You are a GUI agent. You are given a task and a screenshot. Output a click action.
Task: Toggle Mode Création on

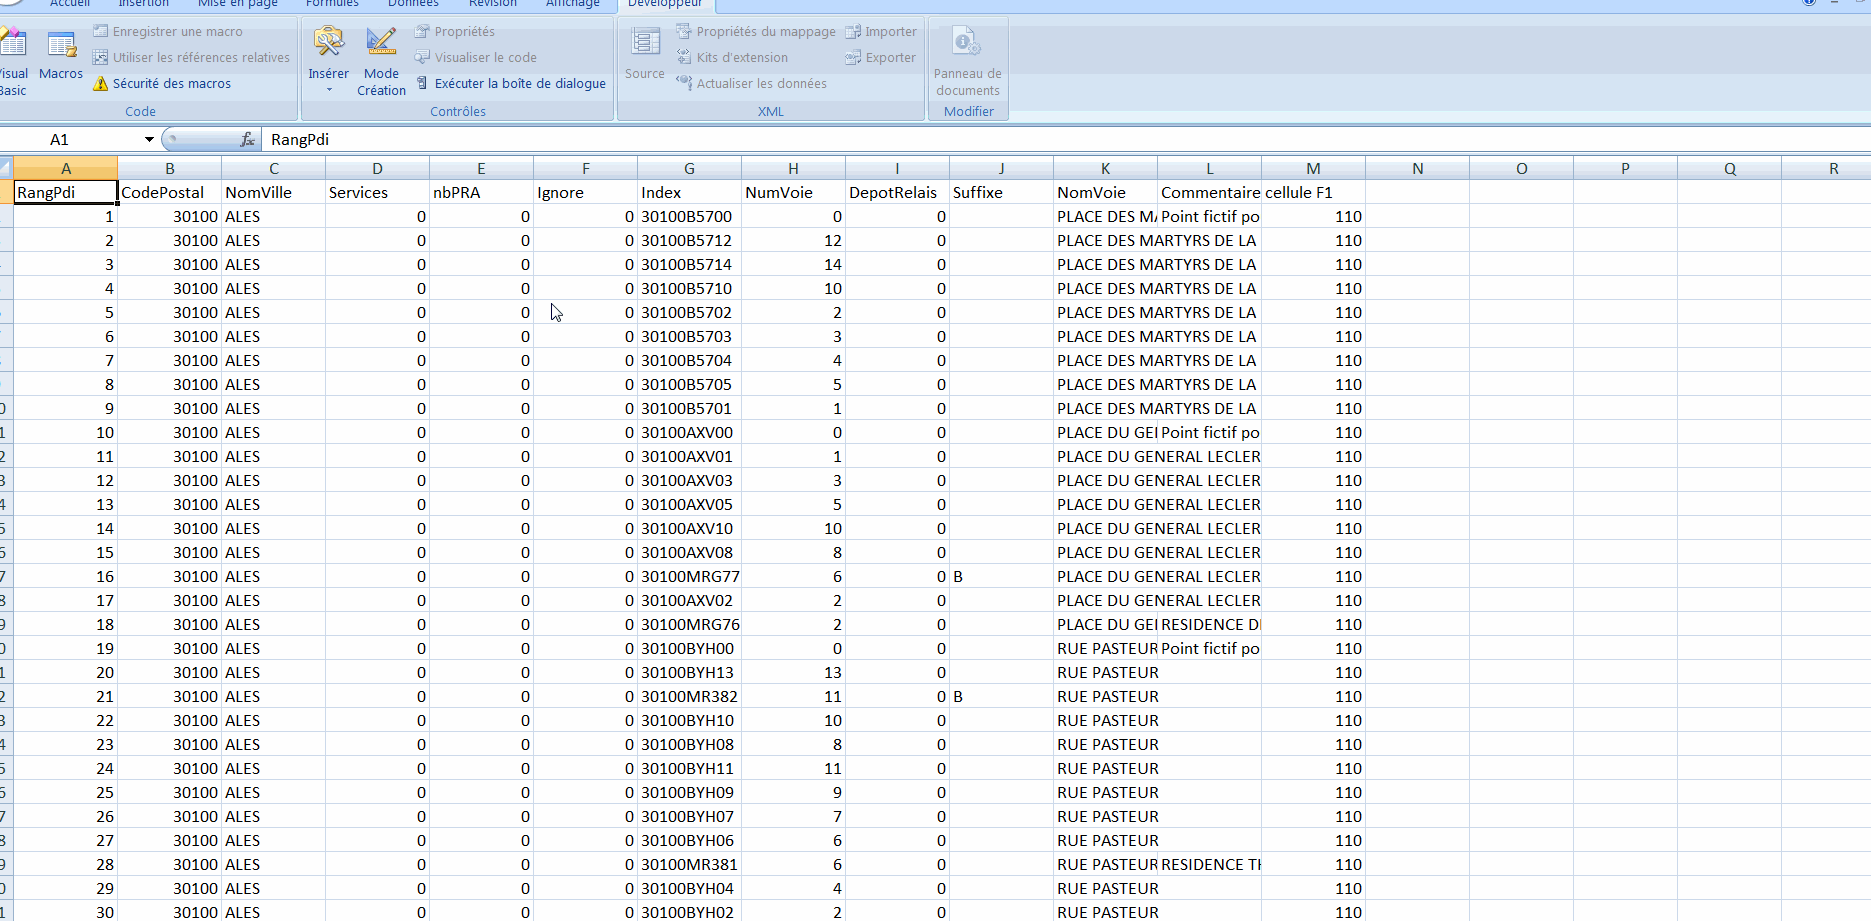click(x=381, y=60)
